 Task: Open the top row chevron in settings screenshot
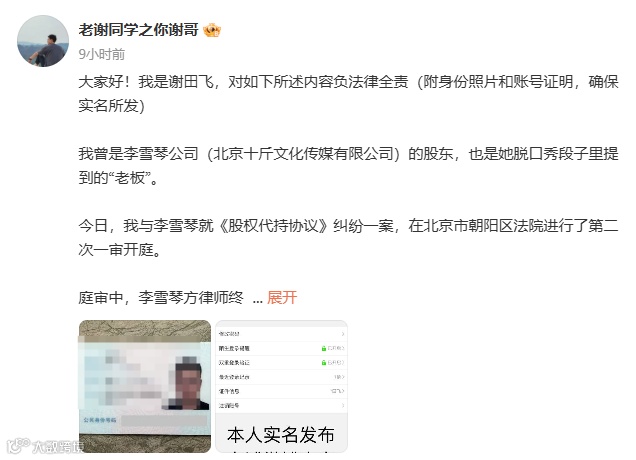click(343, 334)
